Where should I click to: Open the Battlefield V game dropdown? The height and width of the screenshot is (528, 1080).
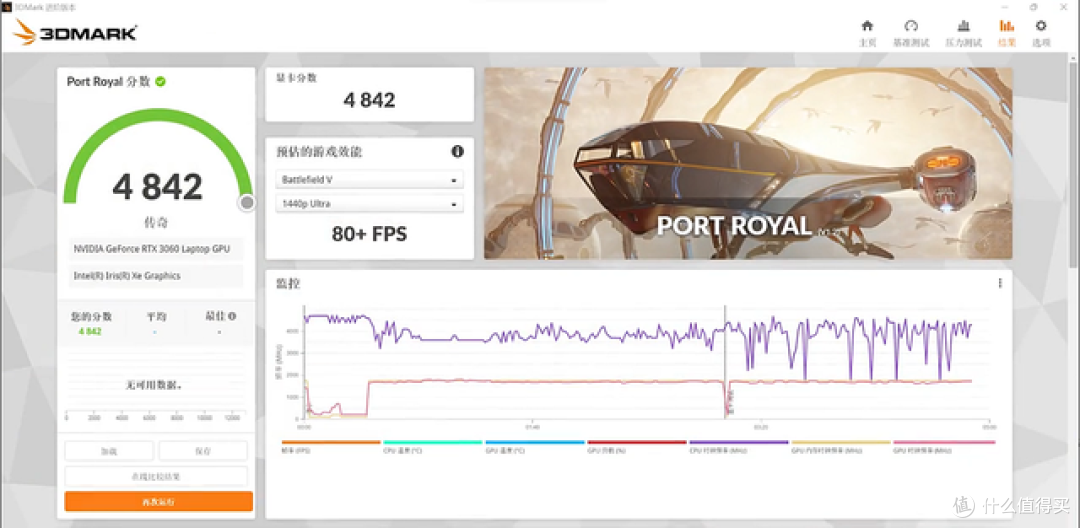tap(369, 180)
